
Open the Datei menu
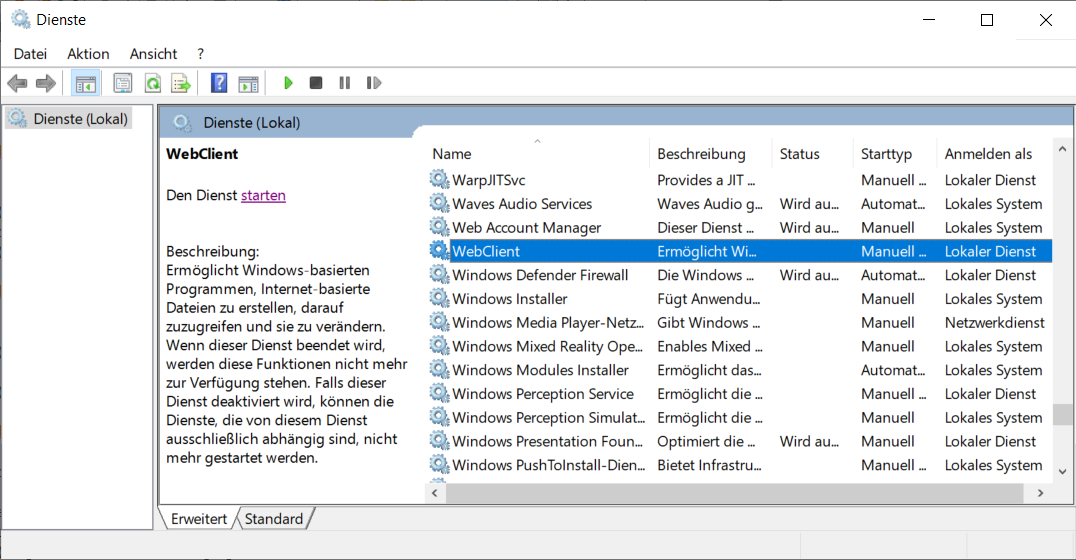pyautogui.click(x=30, y=54)
